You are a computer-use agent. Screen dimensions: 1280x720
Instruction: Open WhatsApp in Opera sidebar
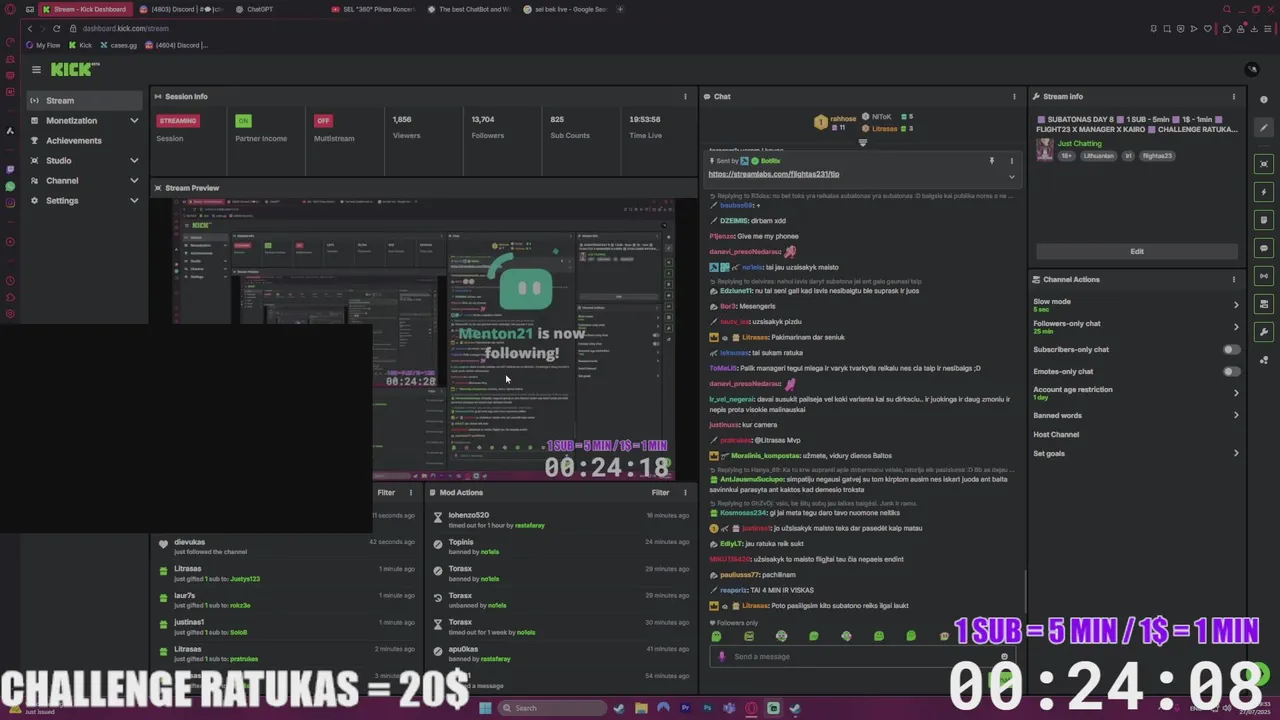pos(10,186)
